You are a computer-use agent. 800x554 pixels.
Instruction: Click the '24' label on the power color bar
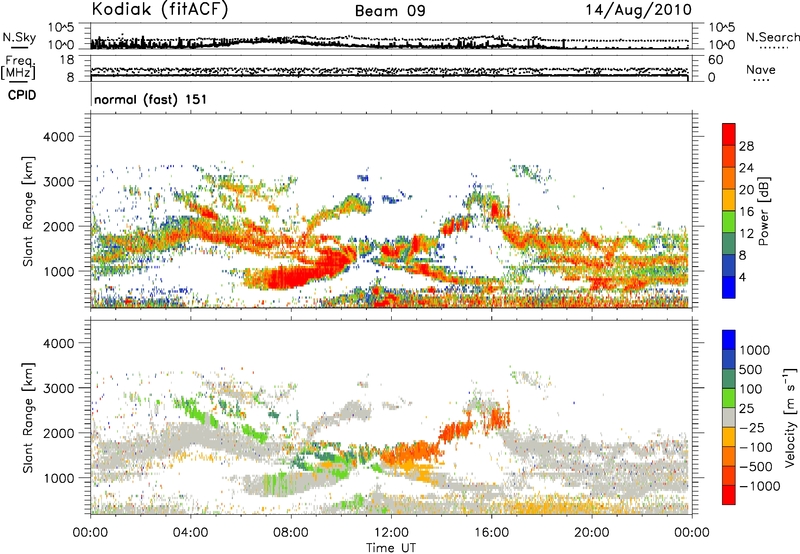(746, 168)
